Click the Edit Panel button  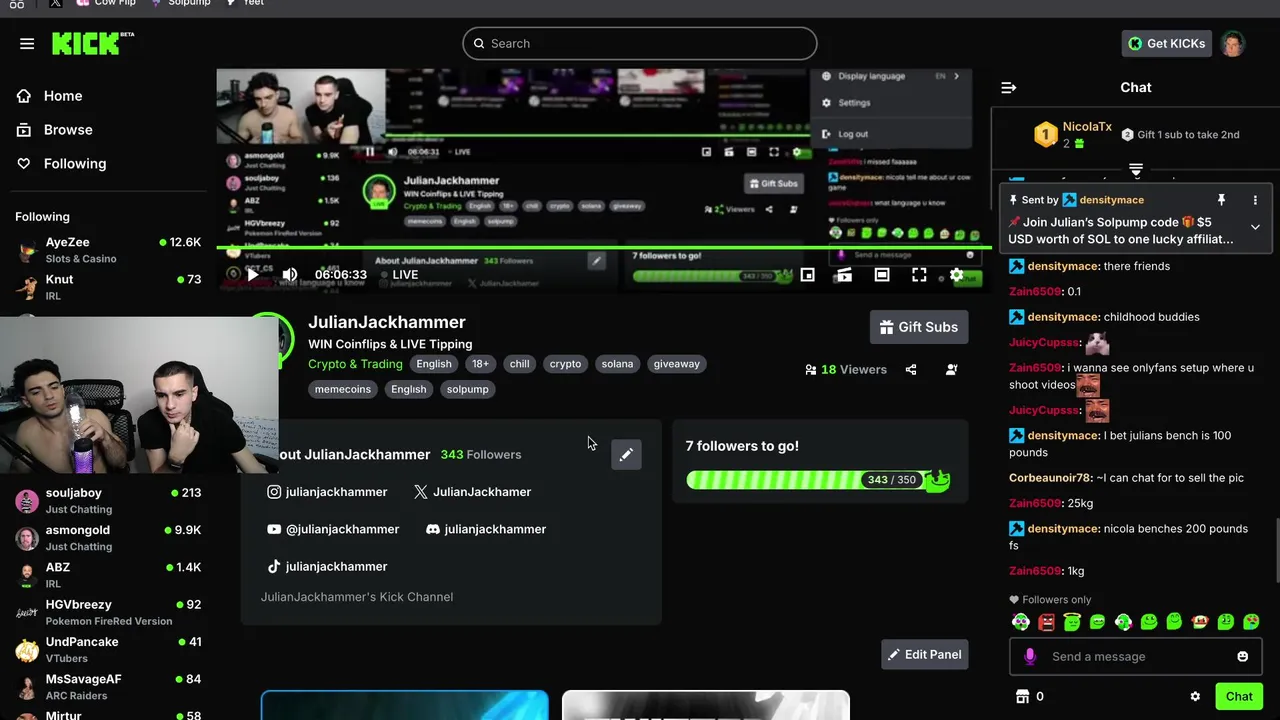tap(925, 655)
